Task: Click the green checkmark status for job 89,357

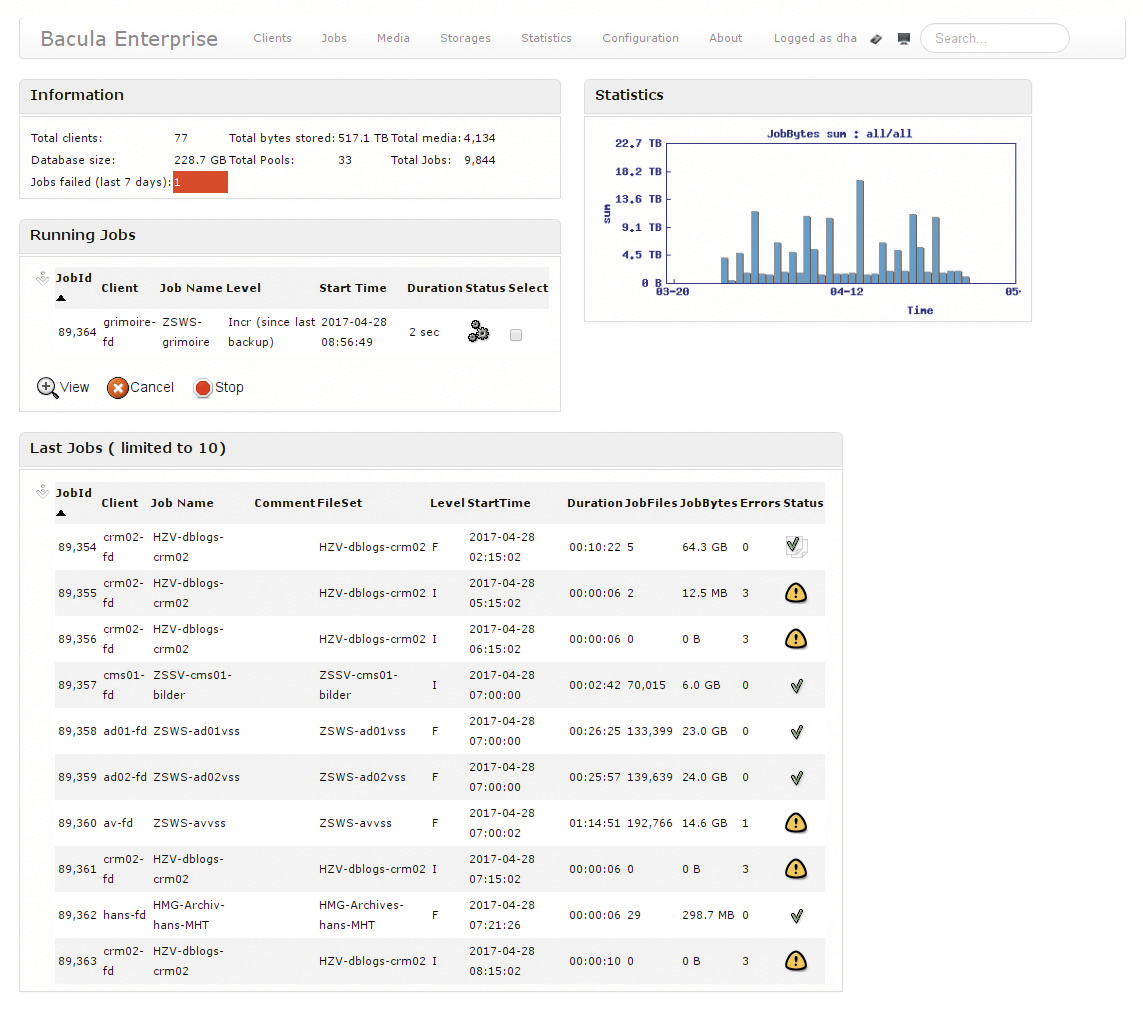Action: pyautogui.click(x=796, y=686)
